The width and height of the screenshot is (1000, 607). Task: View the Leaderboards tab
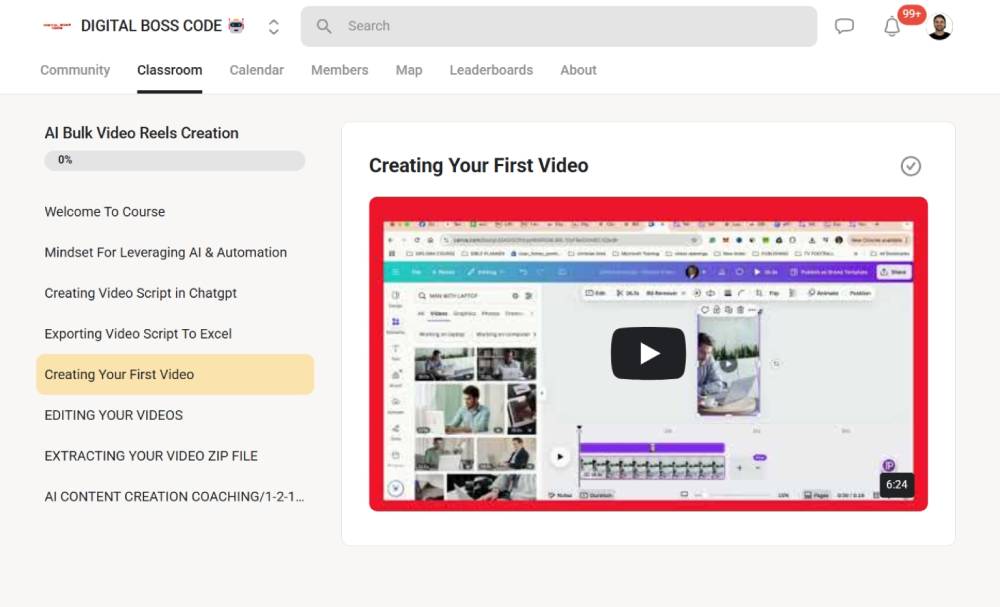point(491,70)
